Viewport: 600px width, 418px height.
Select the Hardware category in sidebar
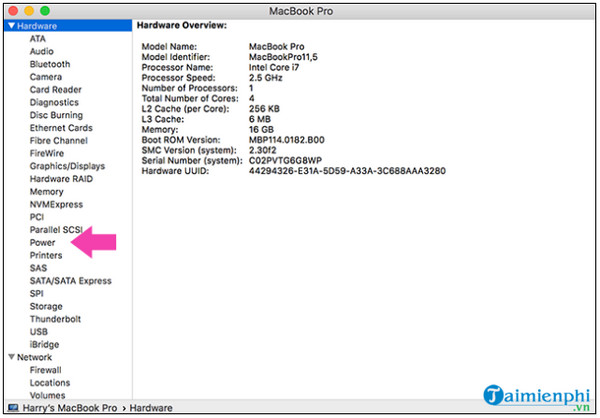[x=68, y=26]
